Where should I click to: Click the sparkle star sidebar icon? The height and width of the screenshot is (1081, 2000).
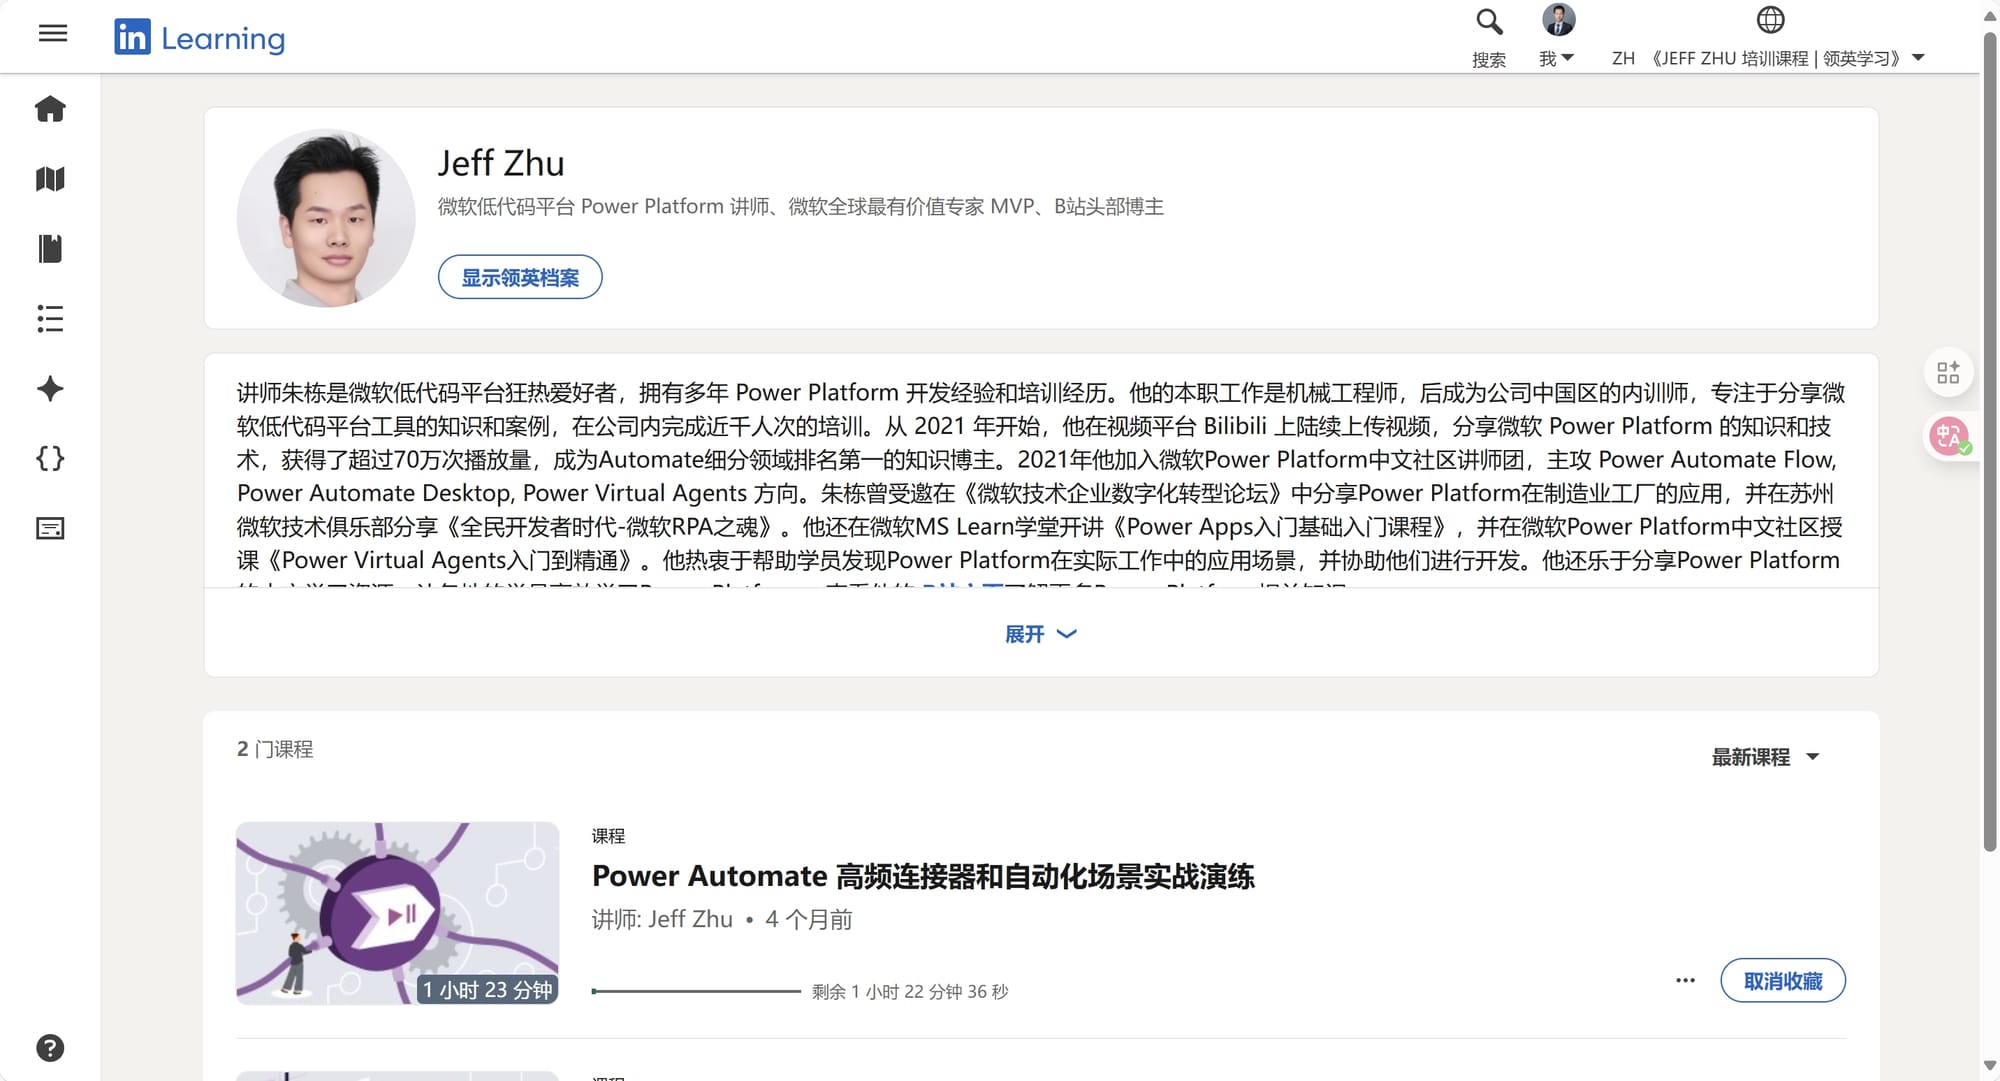pos(50,389)
